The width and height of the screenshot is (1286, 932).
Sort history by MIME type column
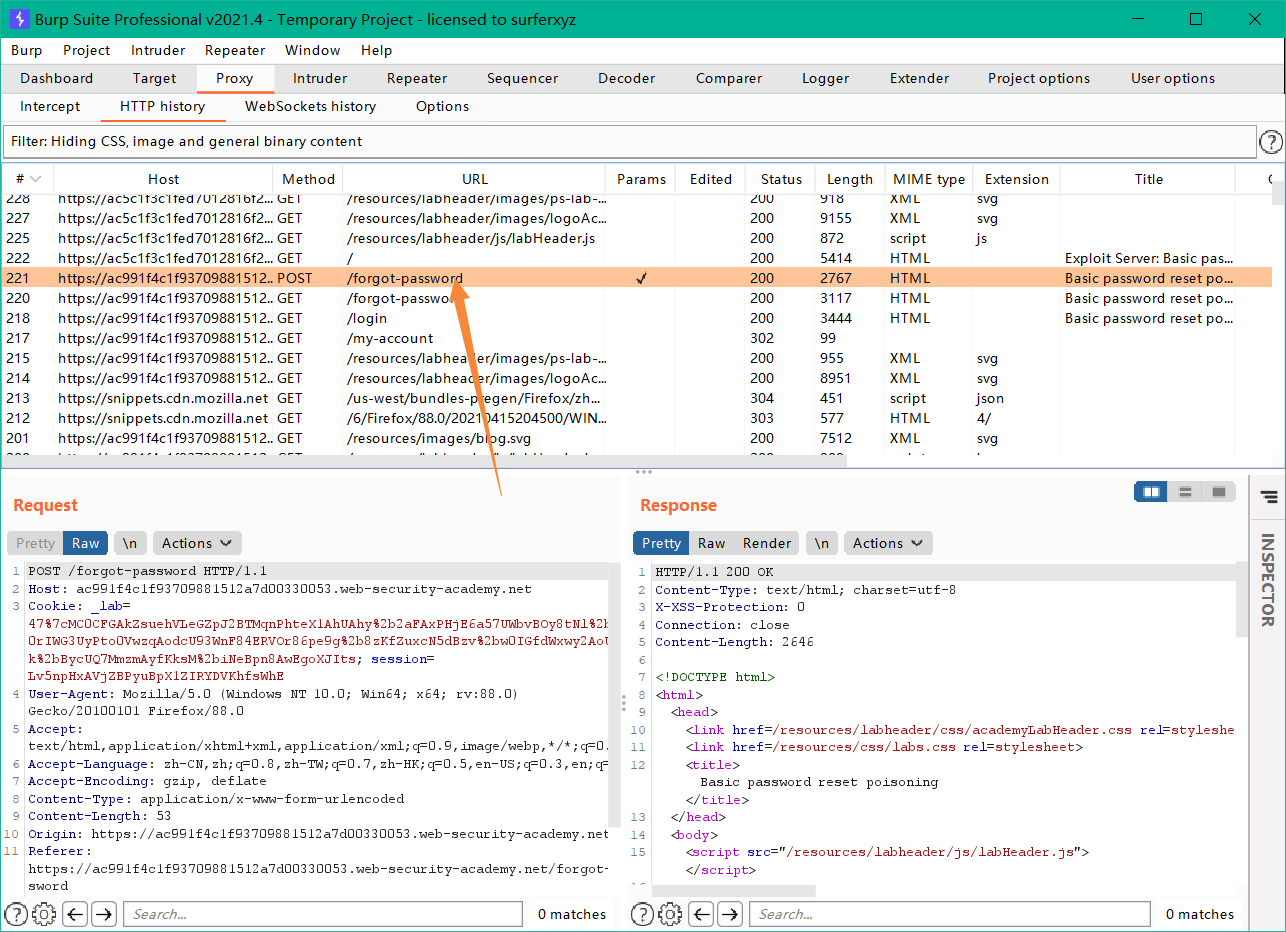click(x=929, y=179)
